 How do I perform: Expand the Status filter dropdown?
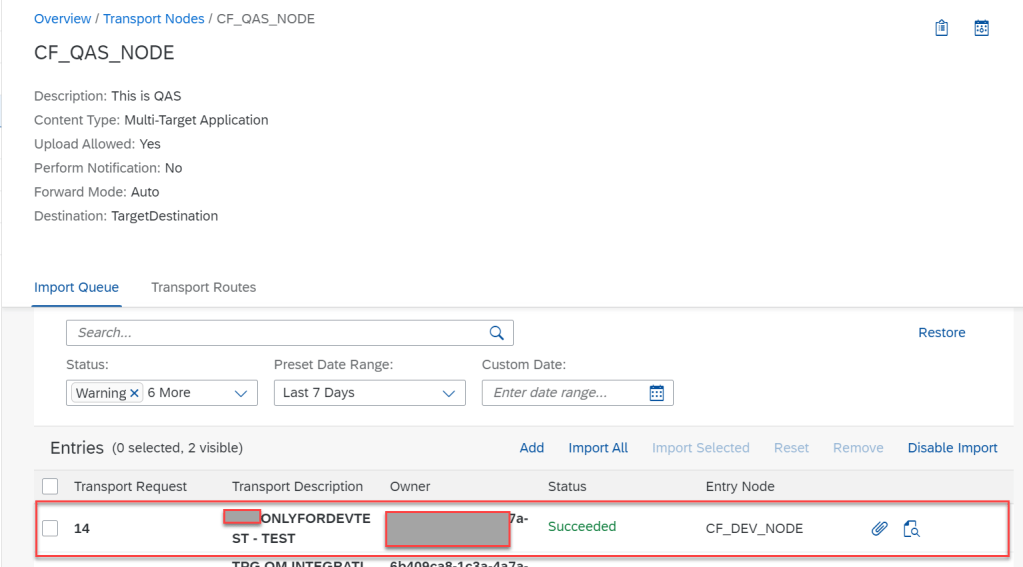coord(240,393)
